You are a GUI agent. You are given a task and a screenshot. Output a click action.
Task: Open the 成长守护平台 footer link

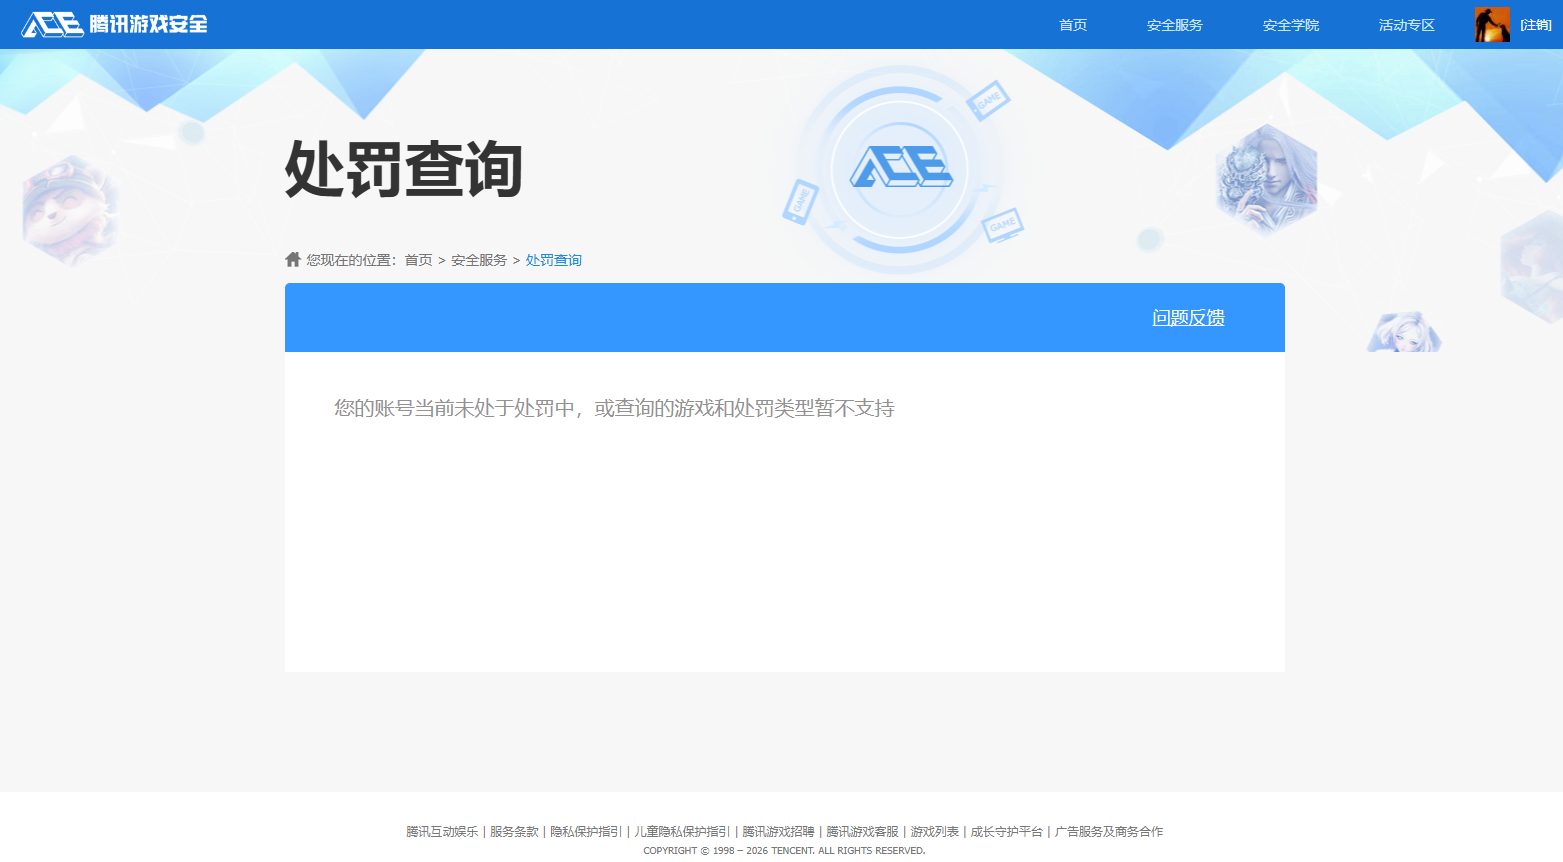pyautogui.click(x=1007, y=831)
